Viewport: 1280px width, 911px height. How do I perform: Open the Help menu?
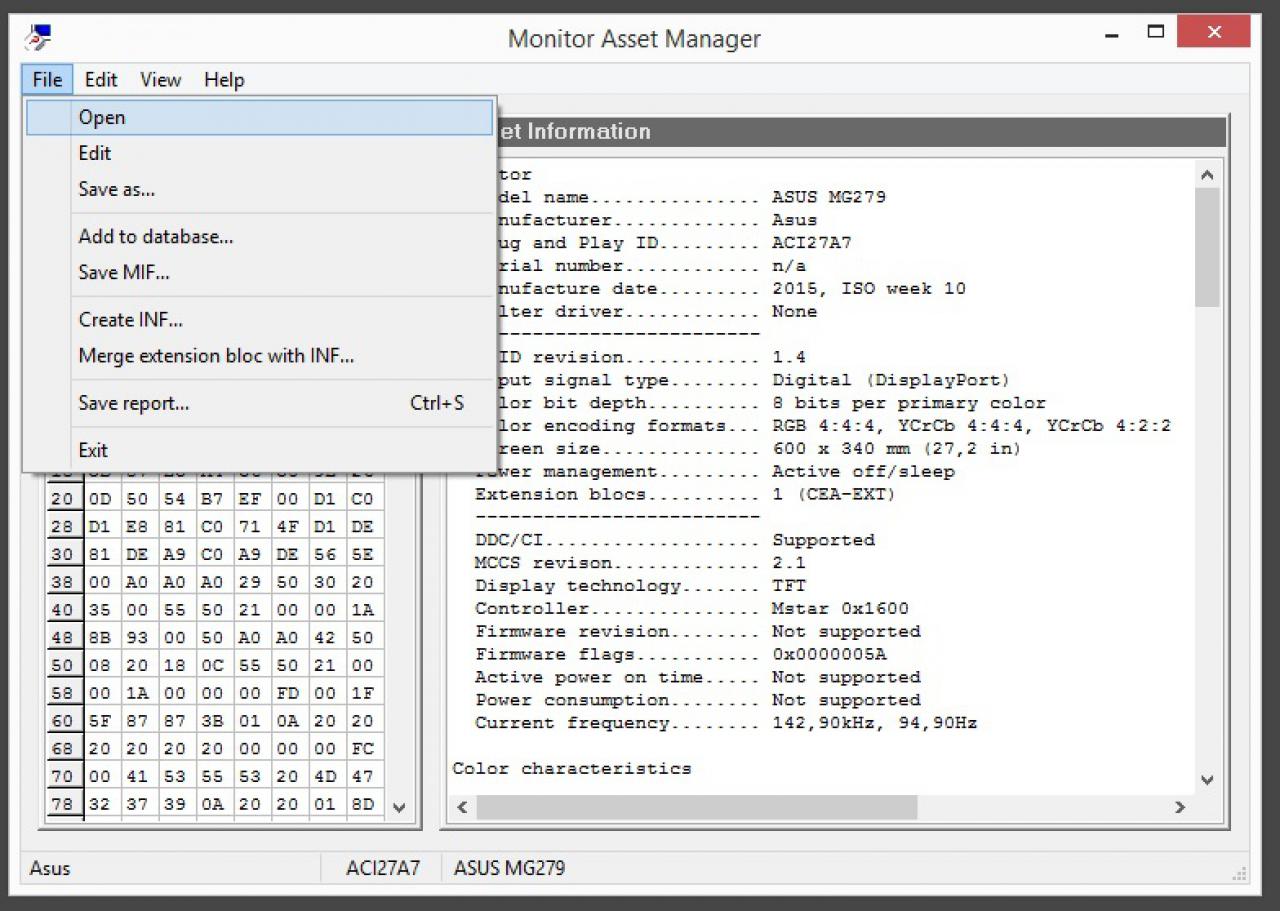[224, 80]
